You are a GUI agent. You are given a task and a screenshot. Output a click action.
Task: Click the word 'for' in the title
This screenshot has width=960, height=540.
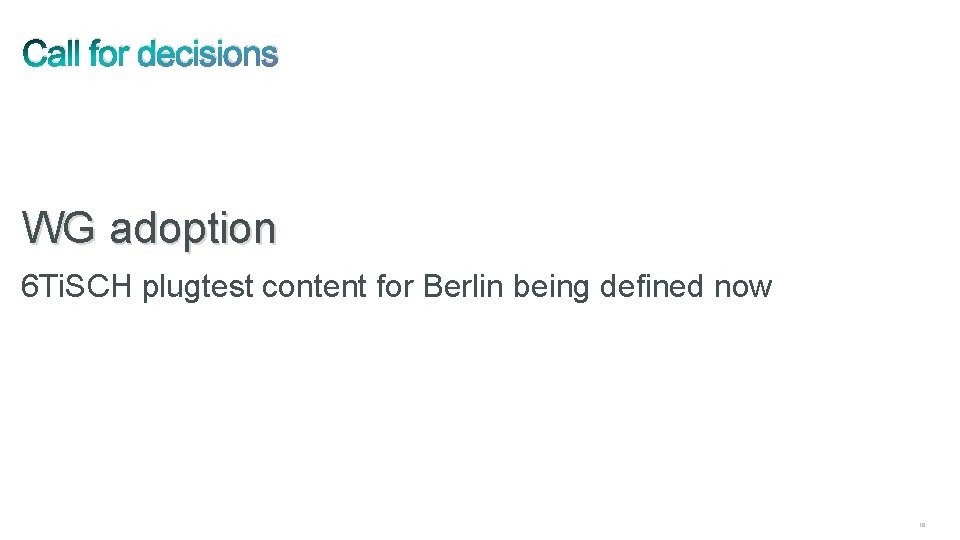coord(109,54)
